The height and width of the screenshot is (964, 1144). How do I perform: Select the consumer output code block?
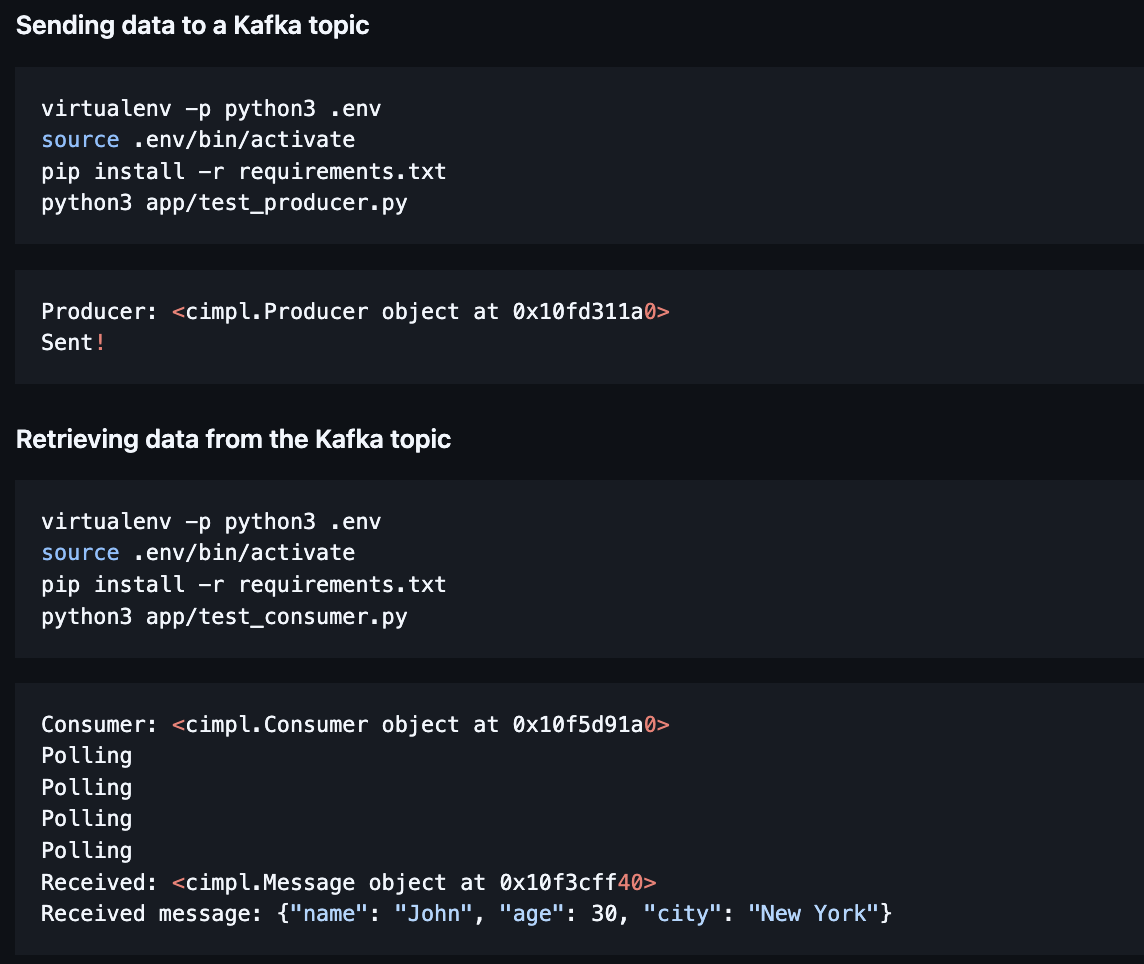pyautogui.click(x=572, y=818)
